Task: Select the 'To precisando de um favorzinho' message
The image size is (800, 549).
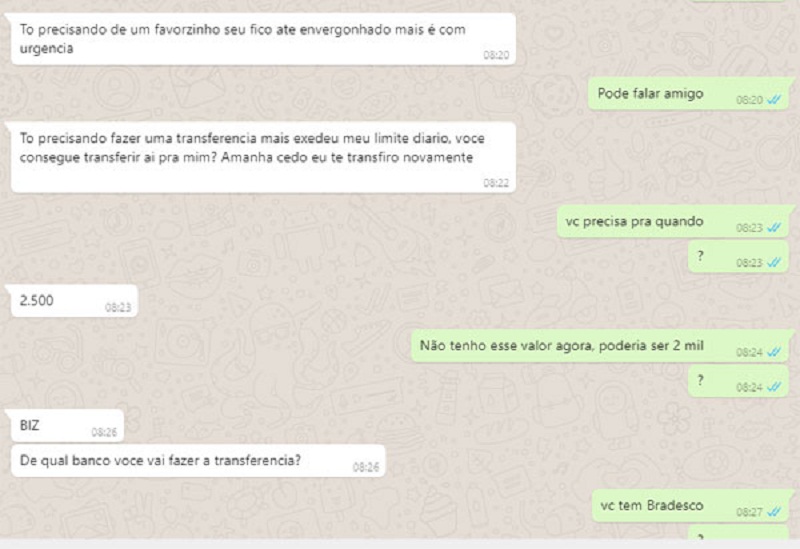Action: click(263, 39)
